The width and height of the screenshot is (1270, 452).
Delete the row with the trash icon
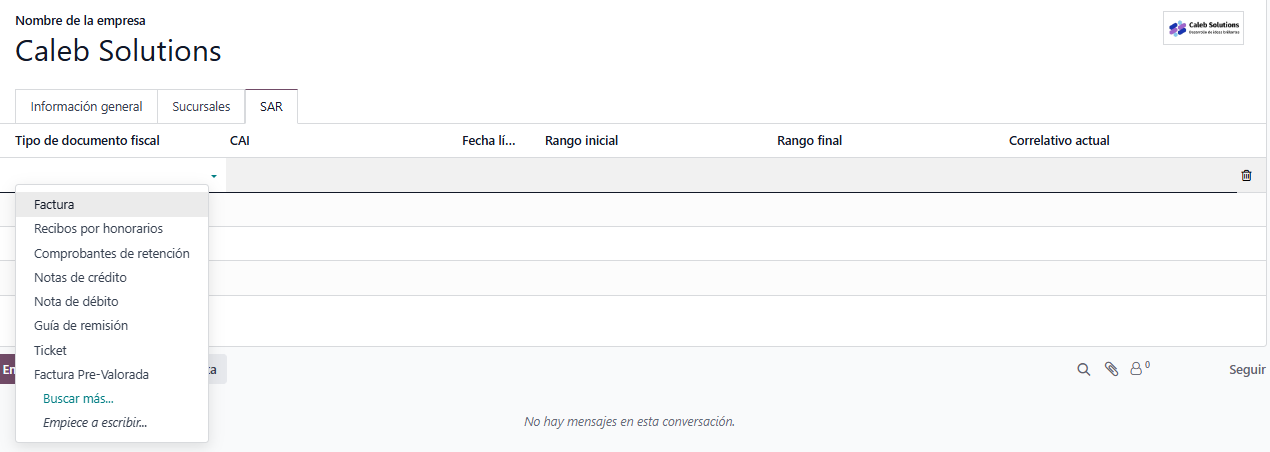tap(1246, 175)
